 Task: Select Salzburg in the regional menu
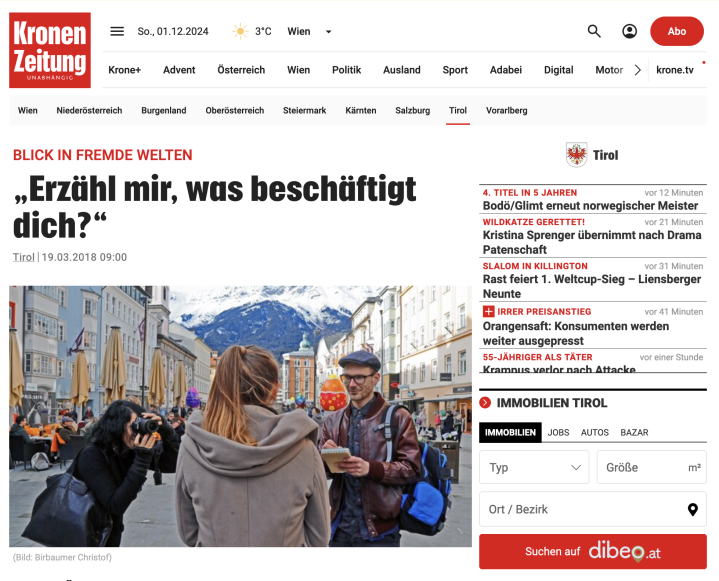tap(413, 111)
